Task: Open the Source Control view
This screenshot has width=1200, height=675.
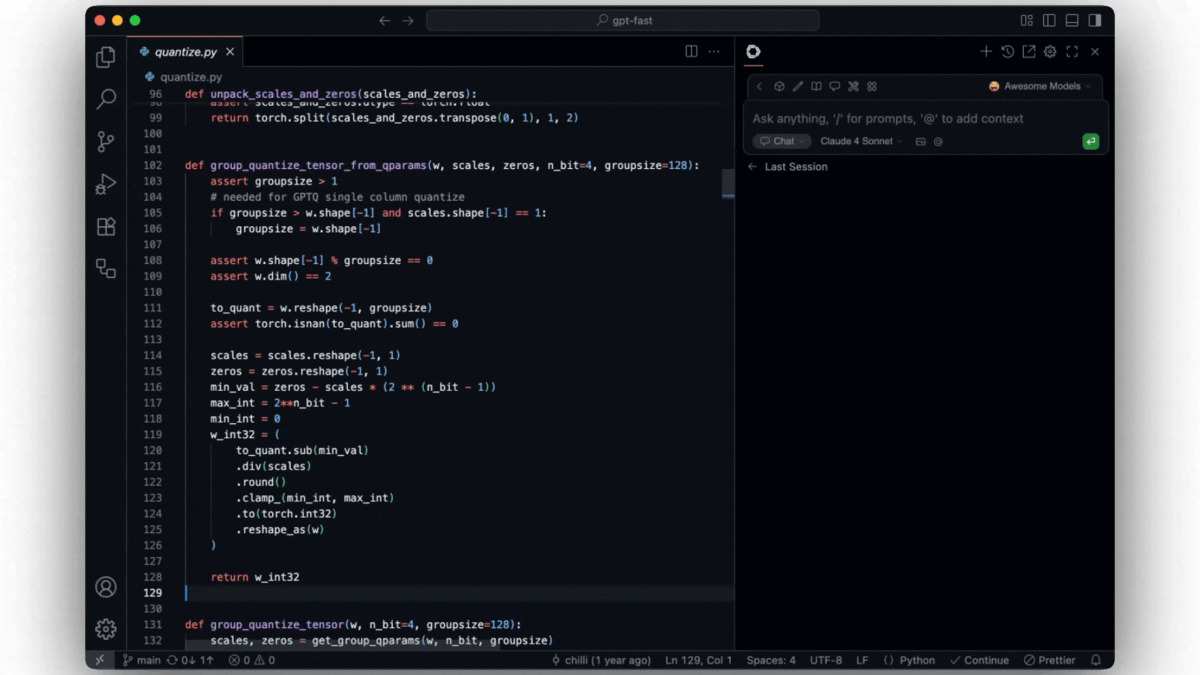Action: click(x=106, y=141)
